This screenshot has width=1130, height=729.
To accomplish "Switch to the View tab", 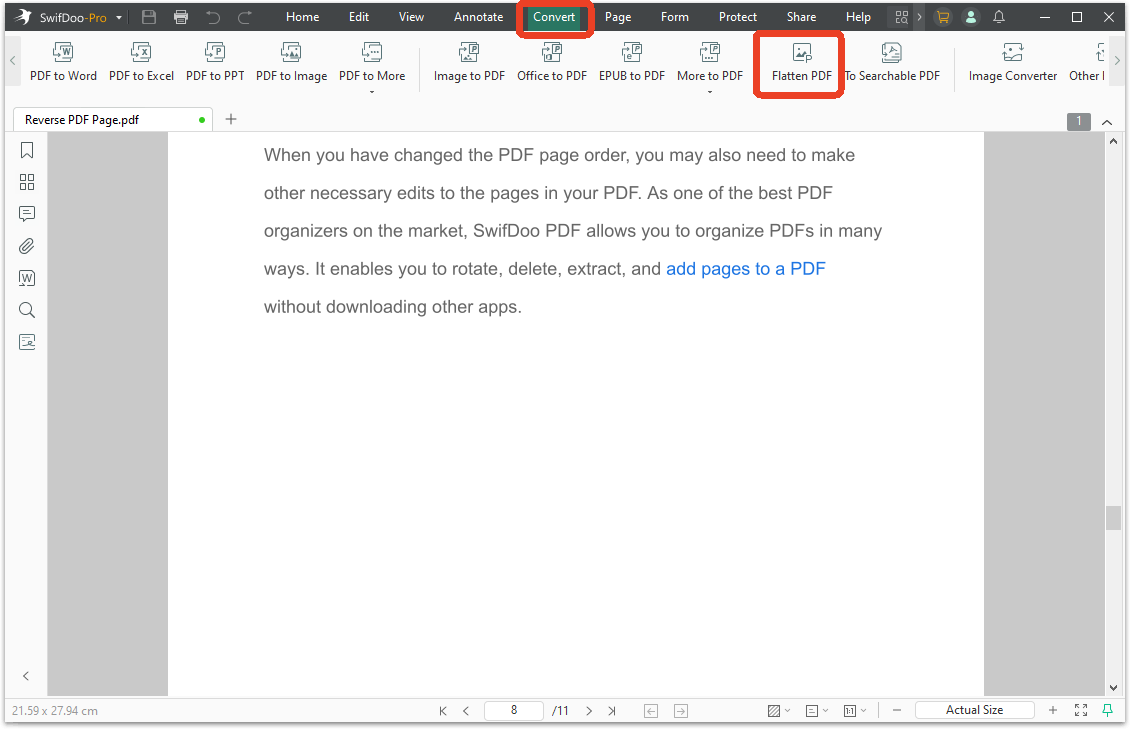I will point(411,17).
